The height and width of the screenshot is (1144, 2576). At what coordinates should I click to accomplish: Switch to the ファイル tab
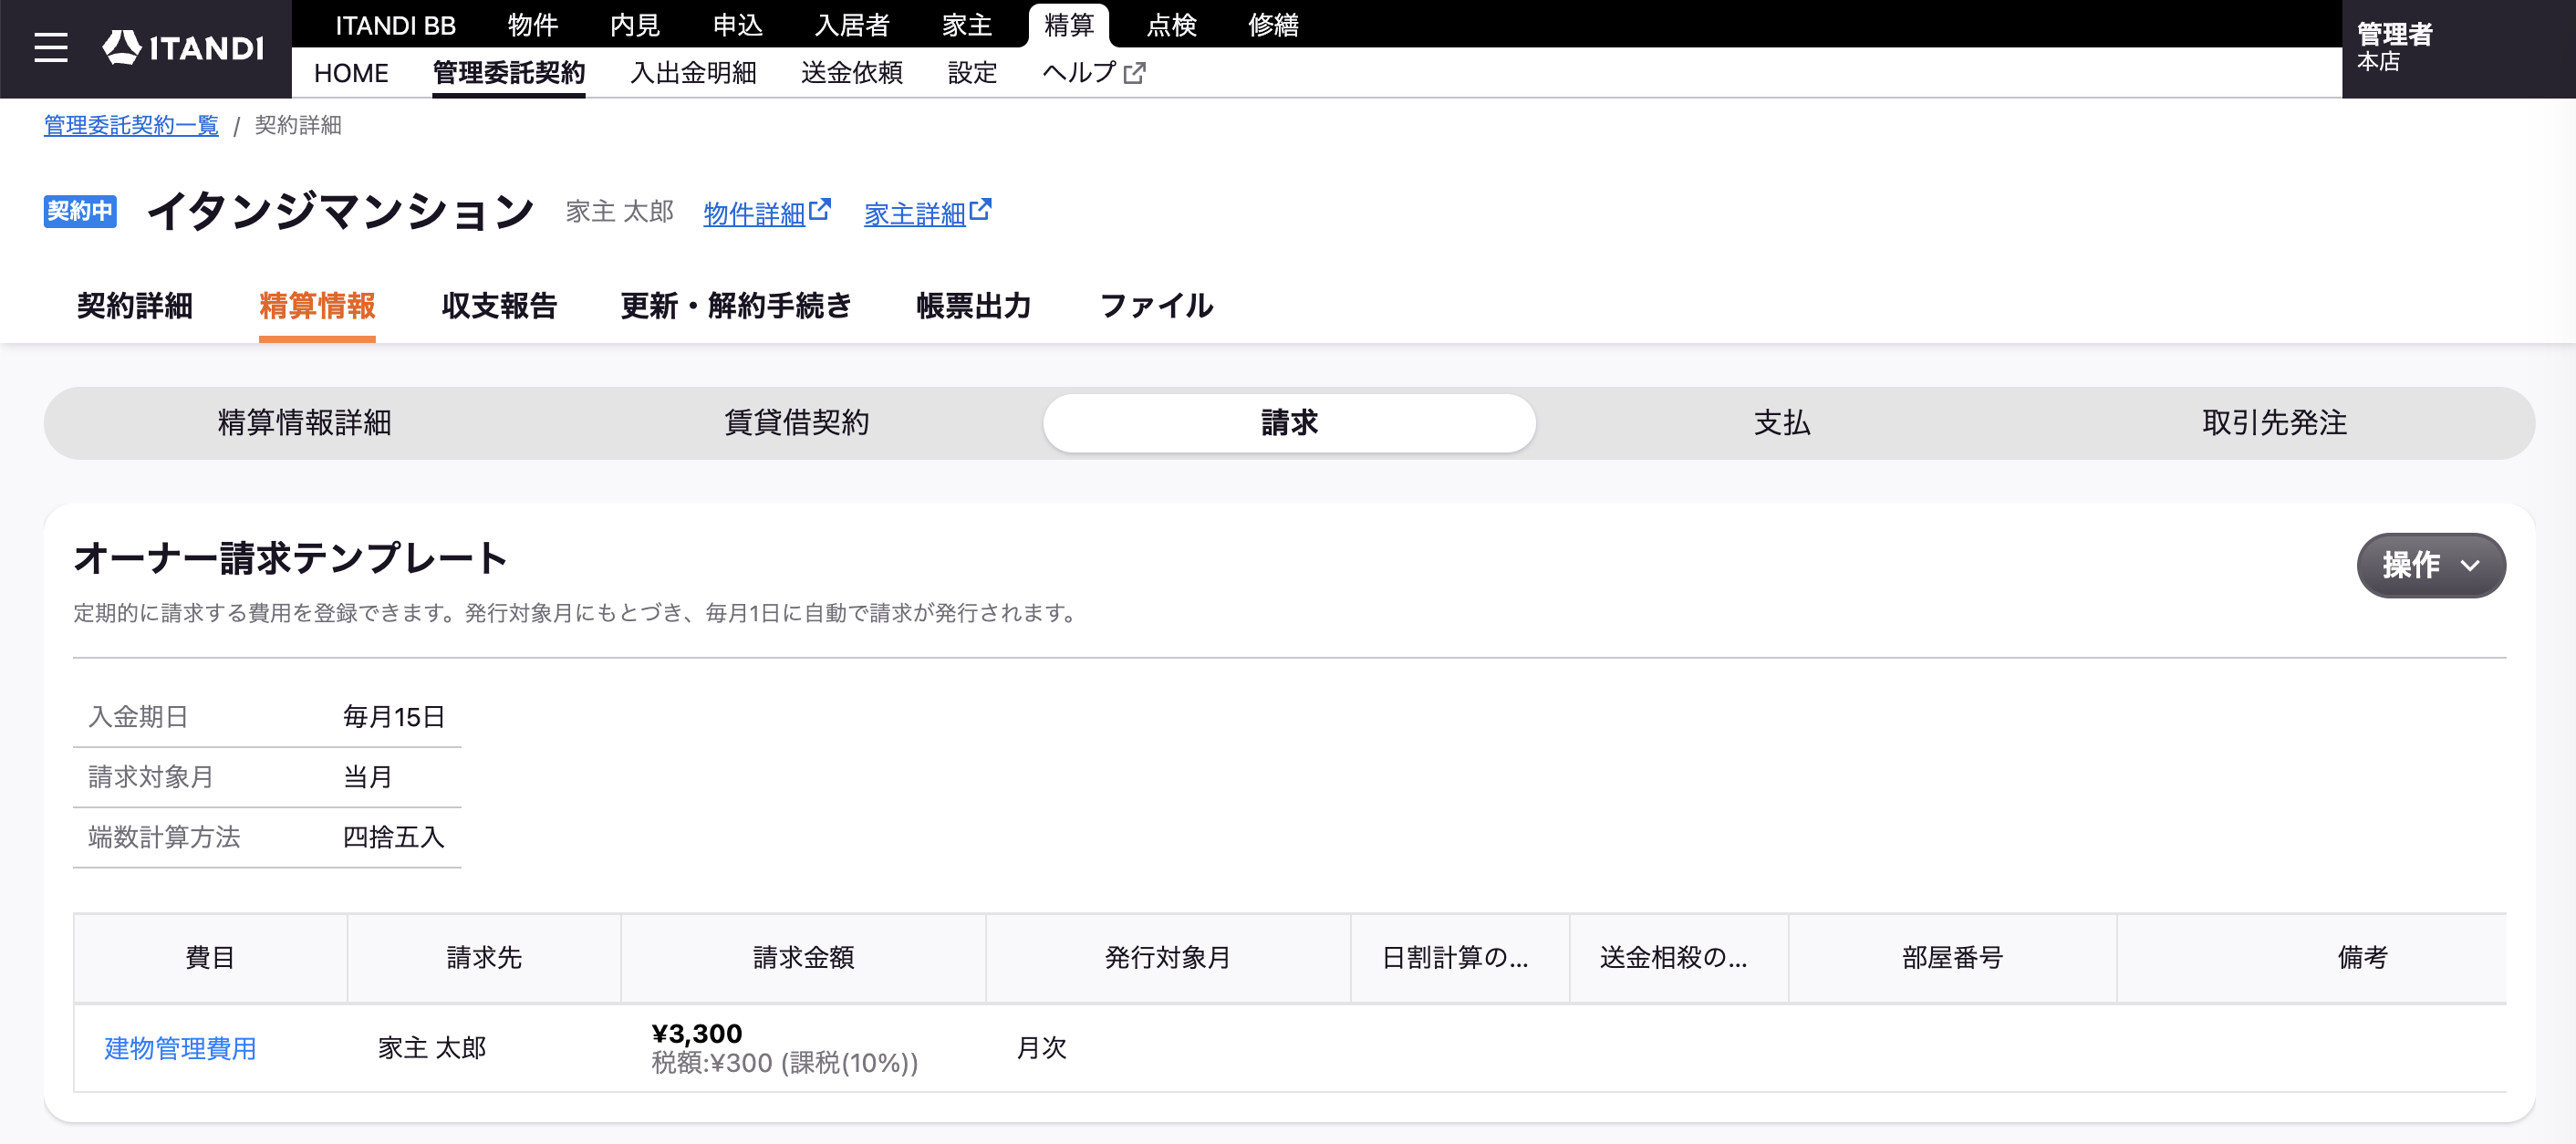[1156, 306]
